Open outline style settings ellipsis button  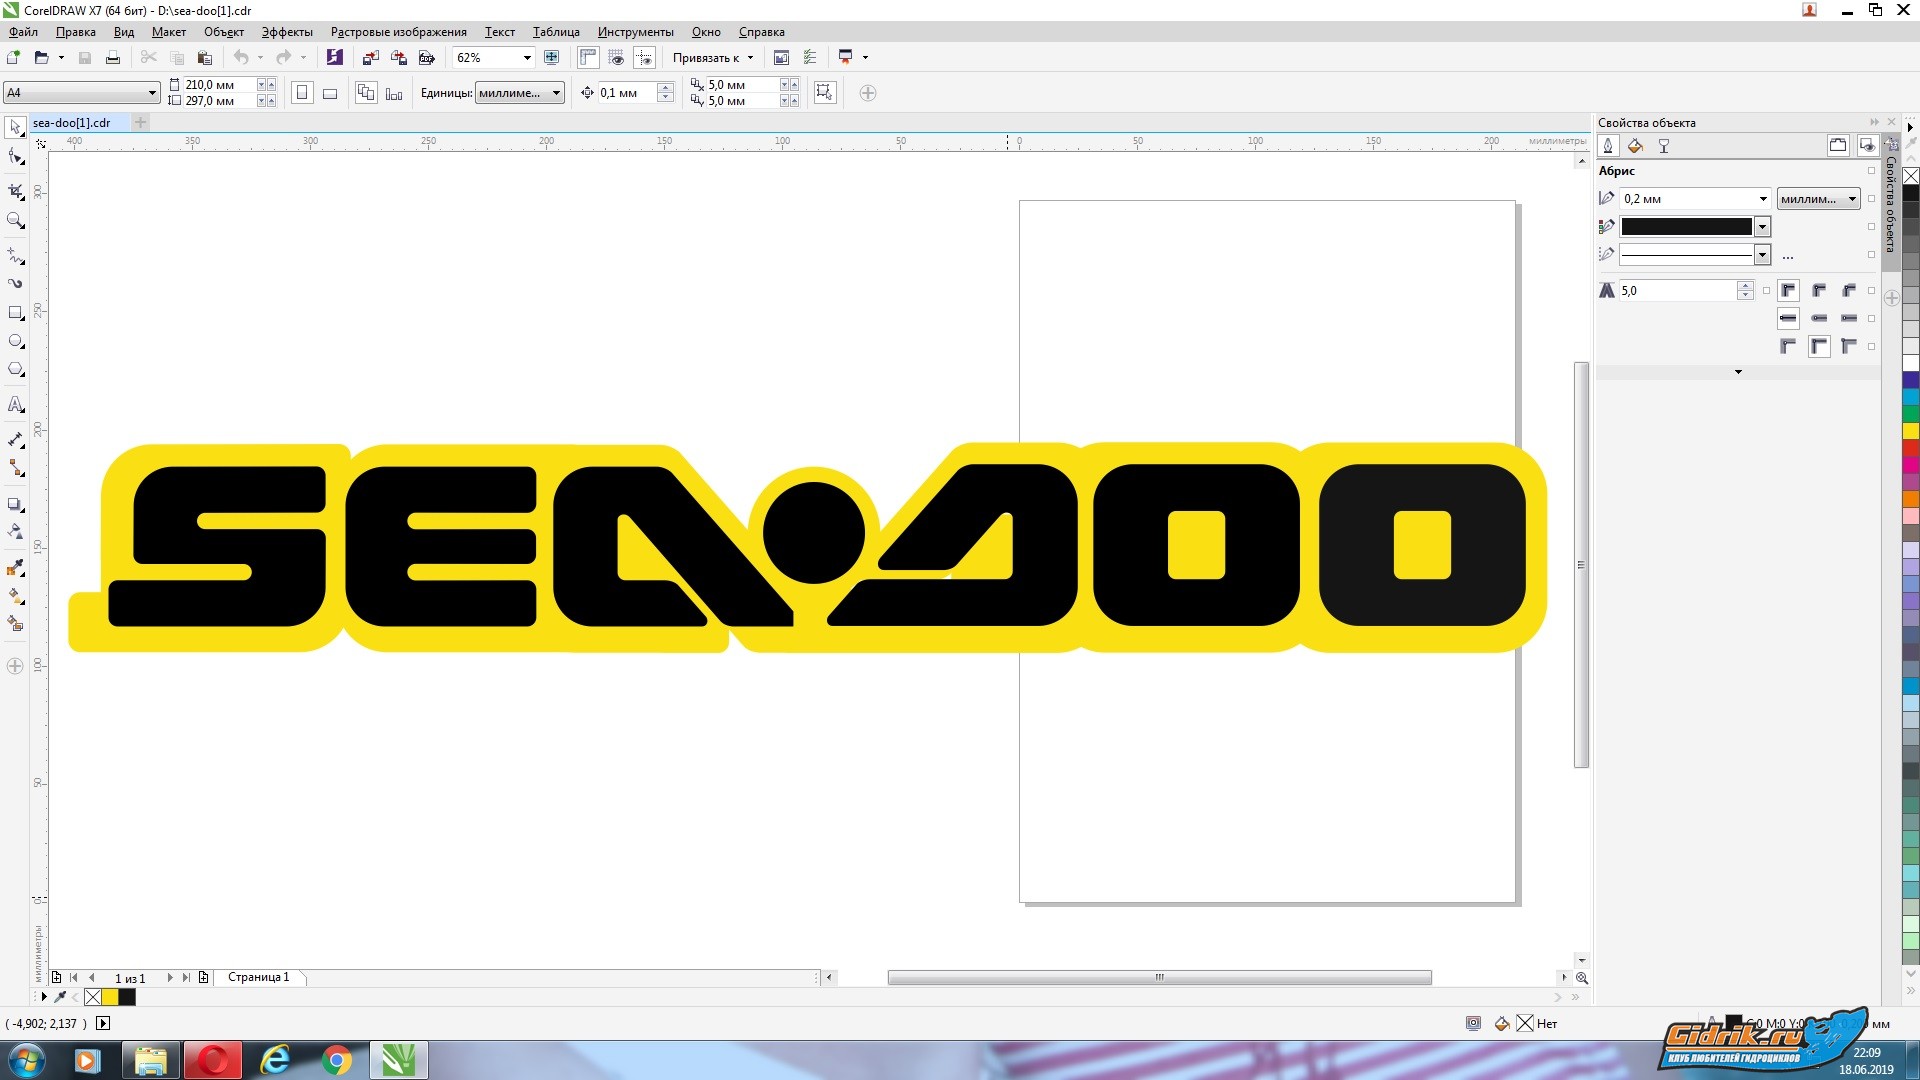(1788, 256)
